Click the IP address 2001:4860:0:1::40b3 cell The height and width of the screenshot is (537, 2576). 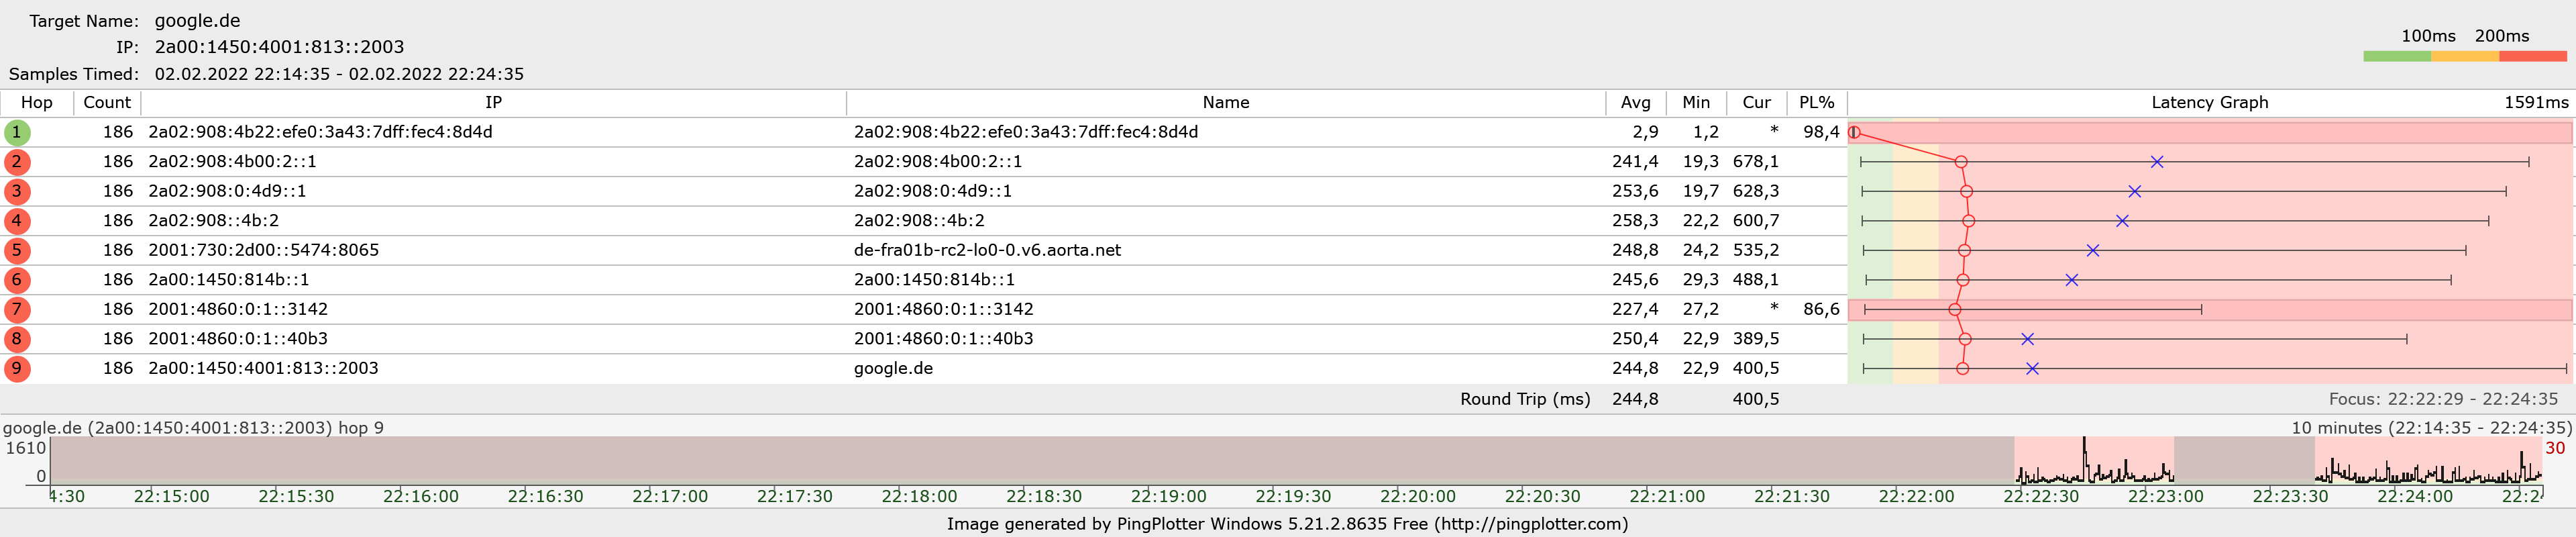238,339
